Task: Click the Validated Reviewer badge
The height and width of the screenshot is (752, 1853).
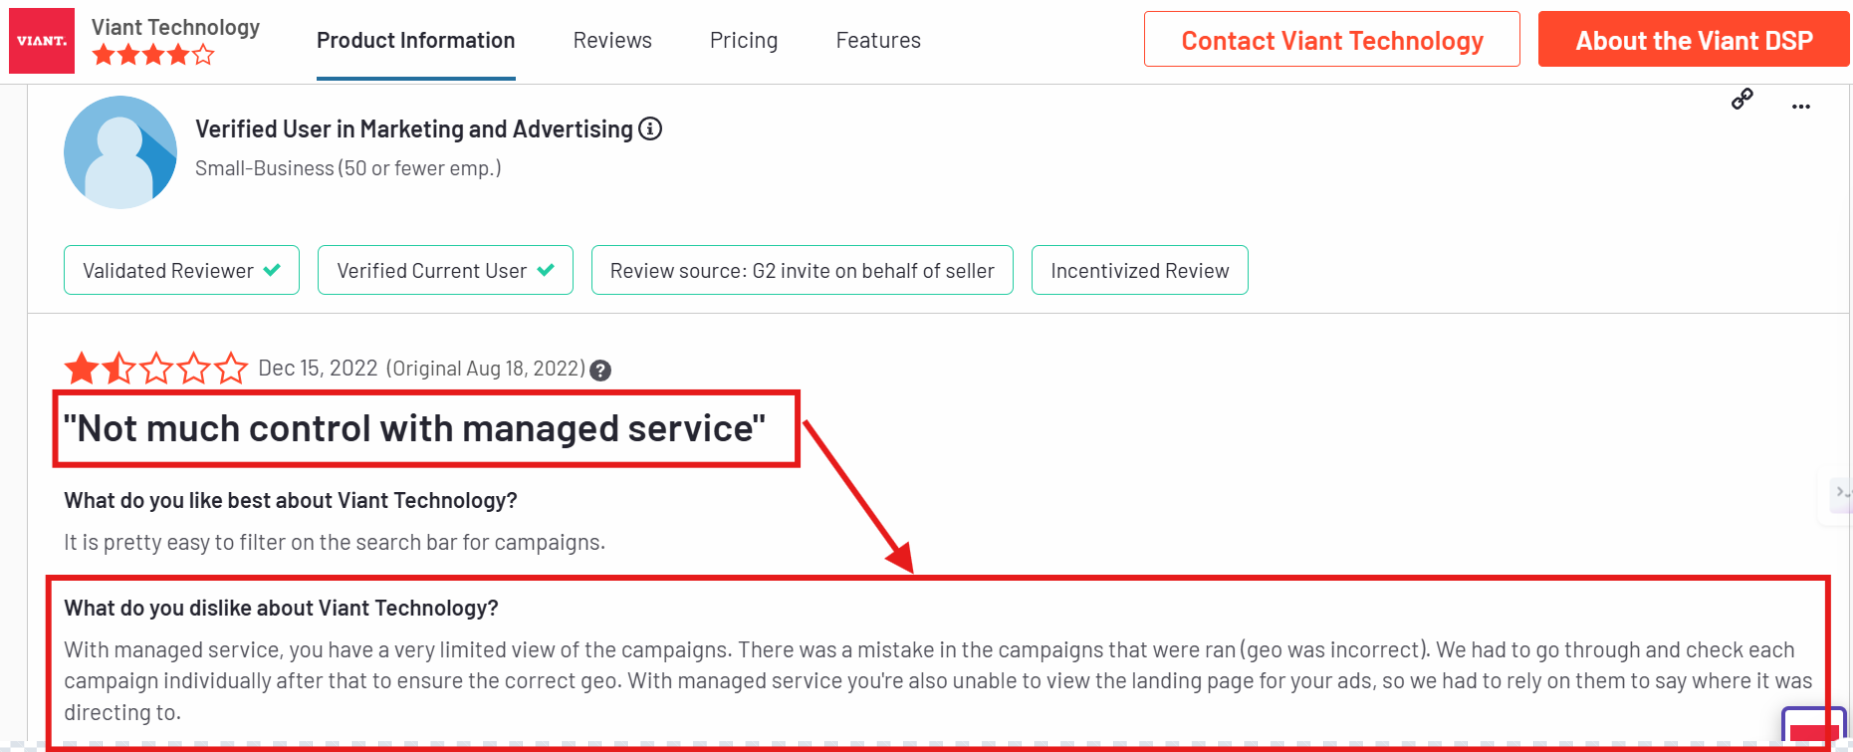Action: pos(182,270)
